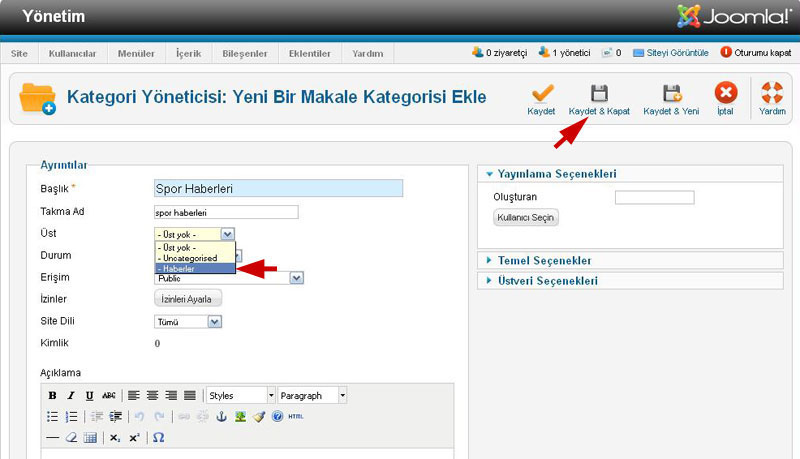Open editor help question mark icon
The width and height of the screenshot is (800, 459).
click(x=277, y=417)
